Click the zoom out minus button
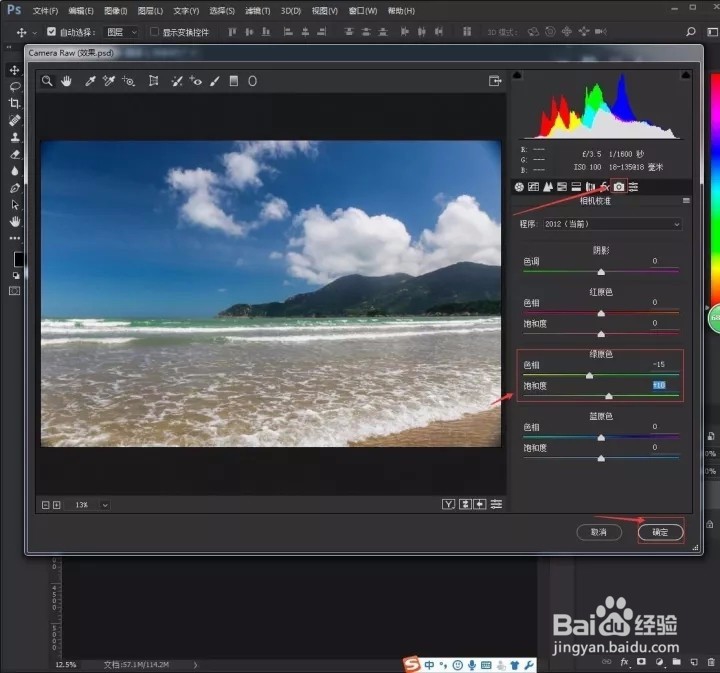 click(45, 505)
